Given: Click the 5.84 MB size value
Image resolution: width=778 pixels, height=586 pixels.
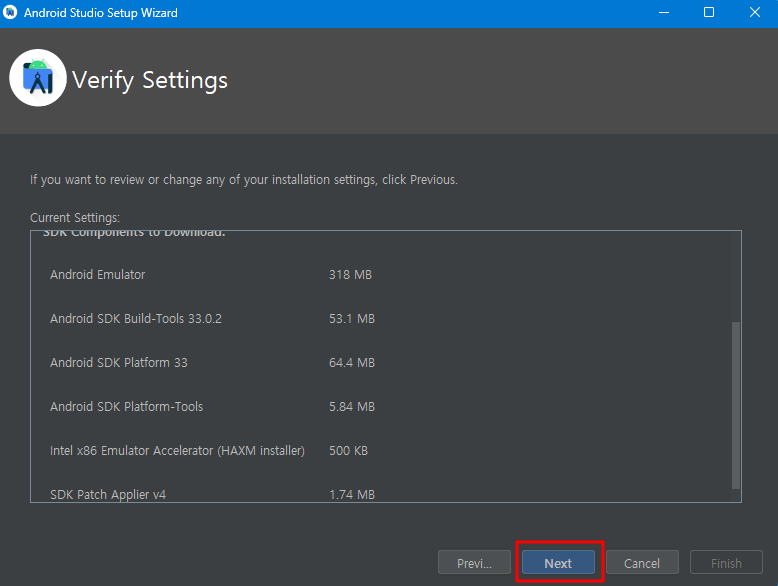Looking at the screenshot, I should tap(352, 407).
